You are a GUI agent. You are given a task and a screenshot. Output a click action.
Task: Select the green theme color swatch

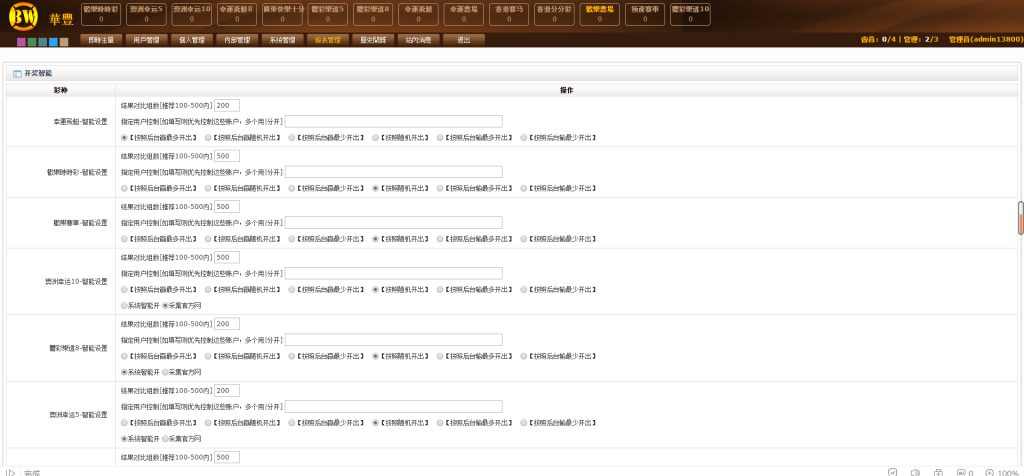pyautogui.click(x=32, y=42)
